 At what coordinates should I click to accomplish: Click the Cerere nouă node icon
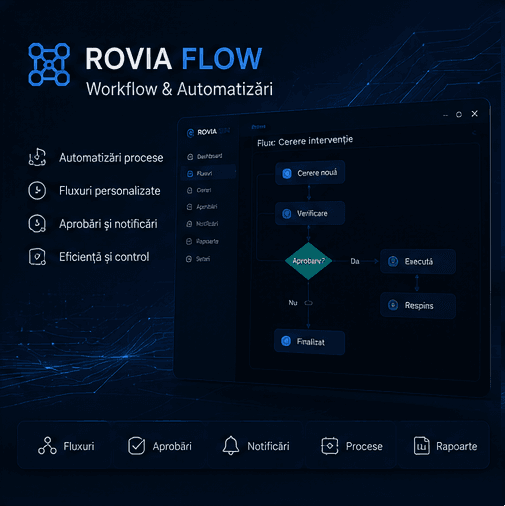tap(287, 173)
